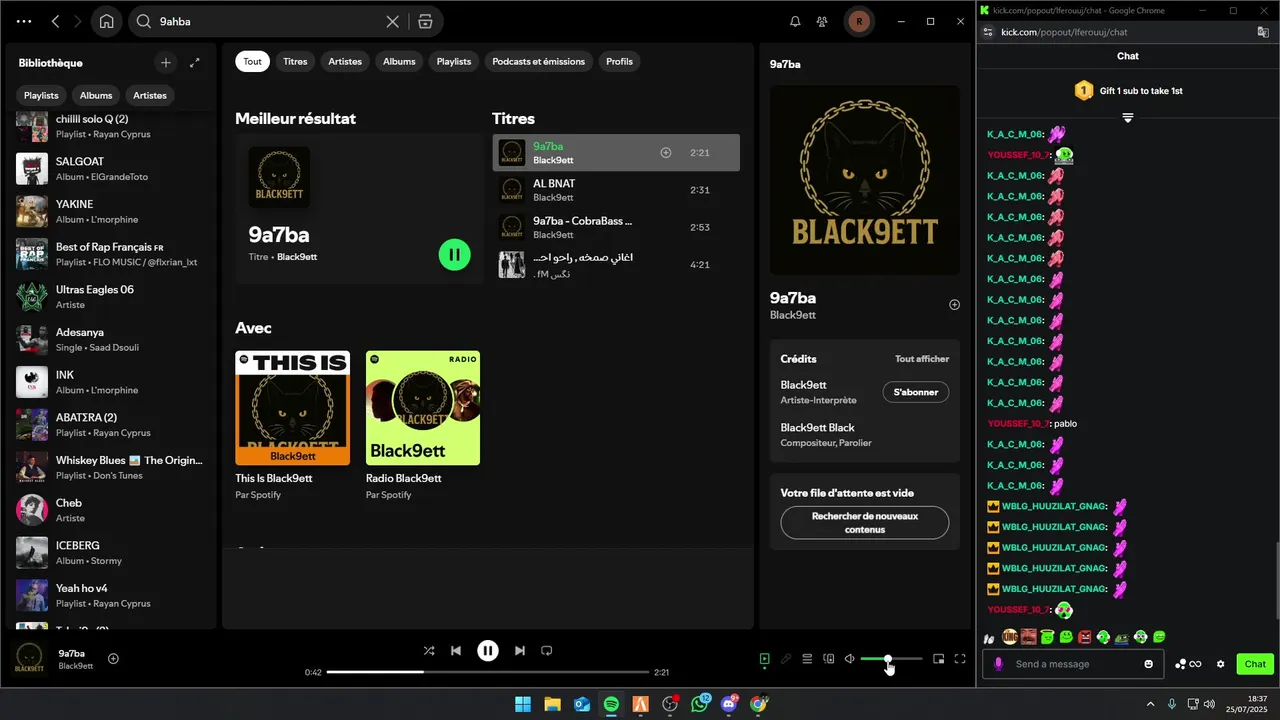The width and height of the screenshot is (1280, 720).
Task: Click the green Chat button
Action: click(x=1255, y=664)
